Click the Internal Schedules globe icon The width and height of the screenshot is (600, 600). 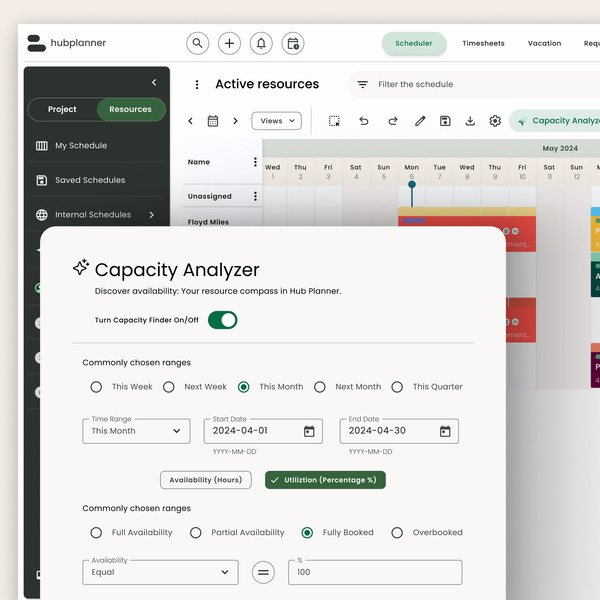(x=42, y=215)
